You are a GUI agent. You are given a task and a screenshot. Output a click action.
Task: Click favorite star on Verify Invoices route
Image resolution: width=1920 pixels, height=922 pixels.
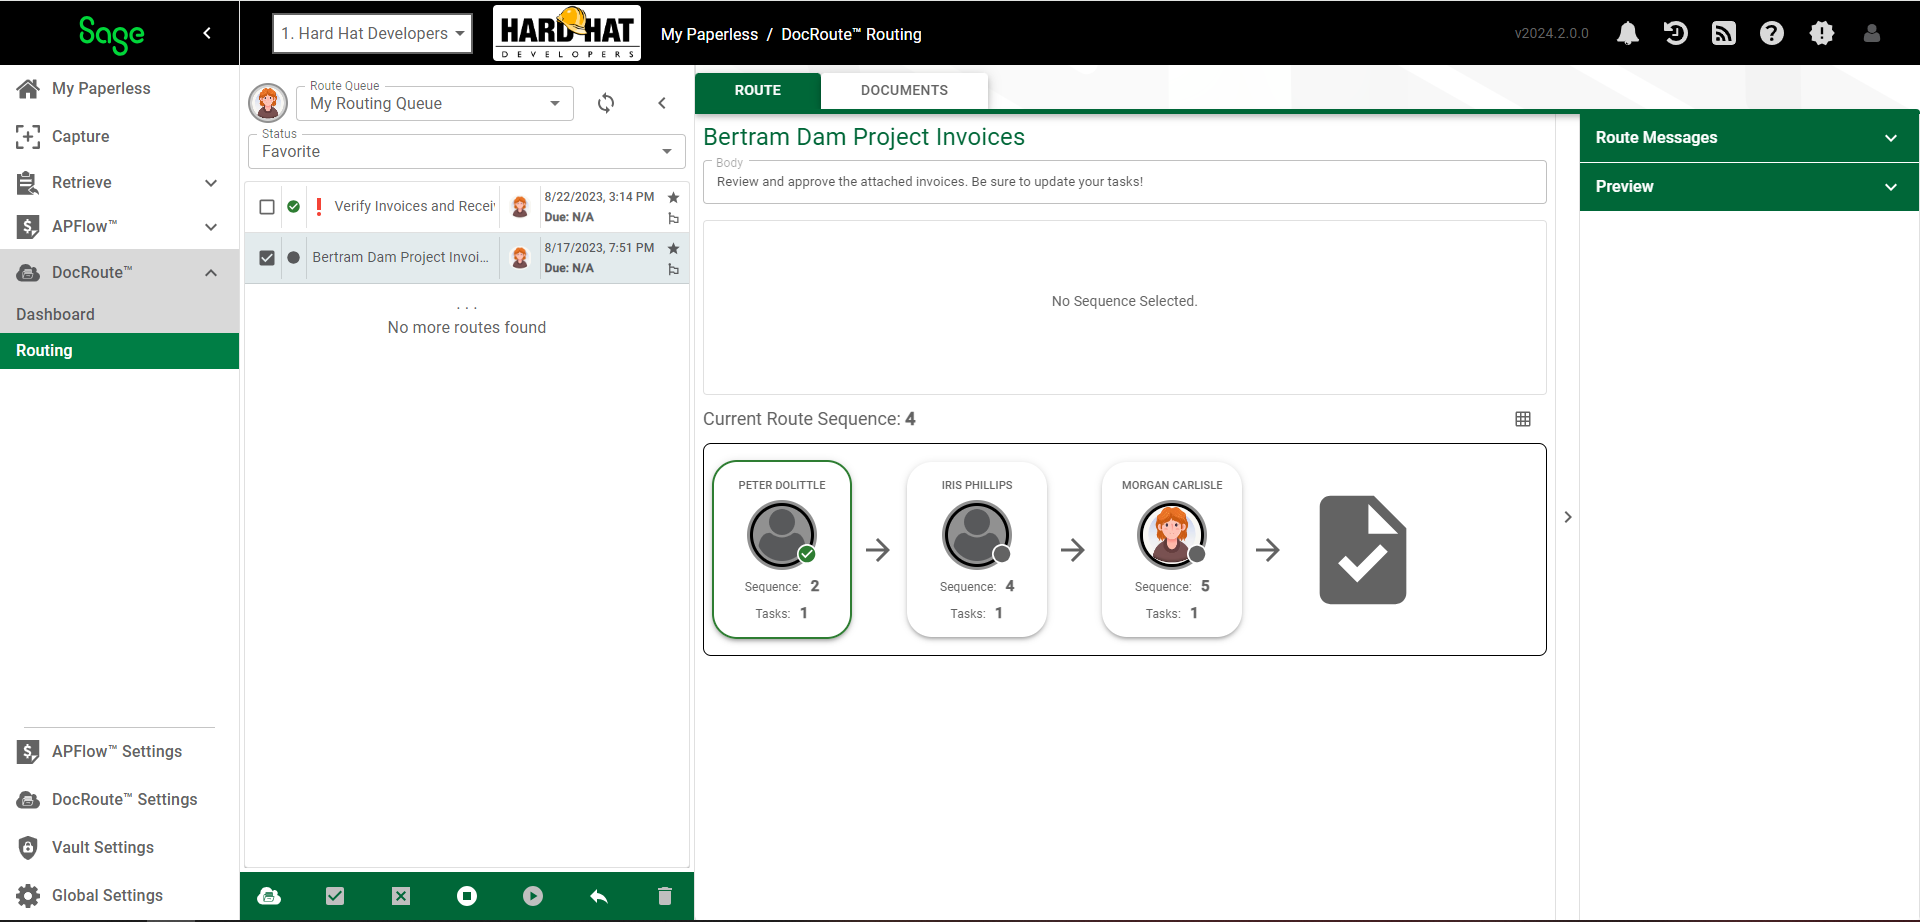tap(673, 197)
